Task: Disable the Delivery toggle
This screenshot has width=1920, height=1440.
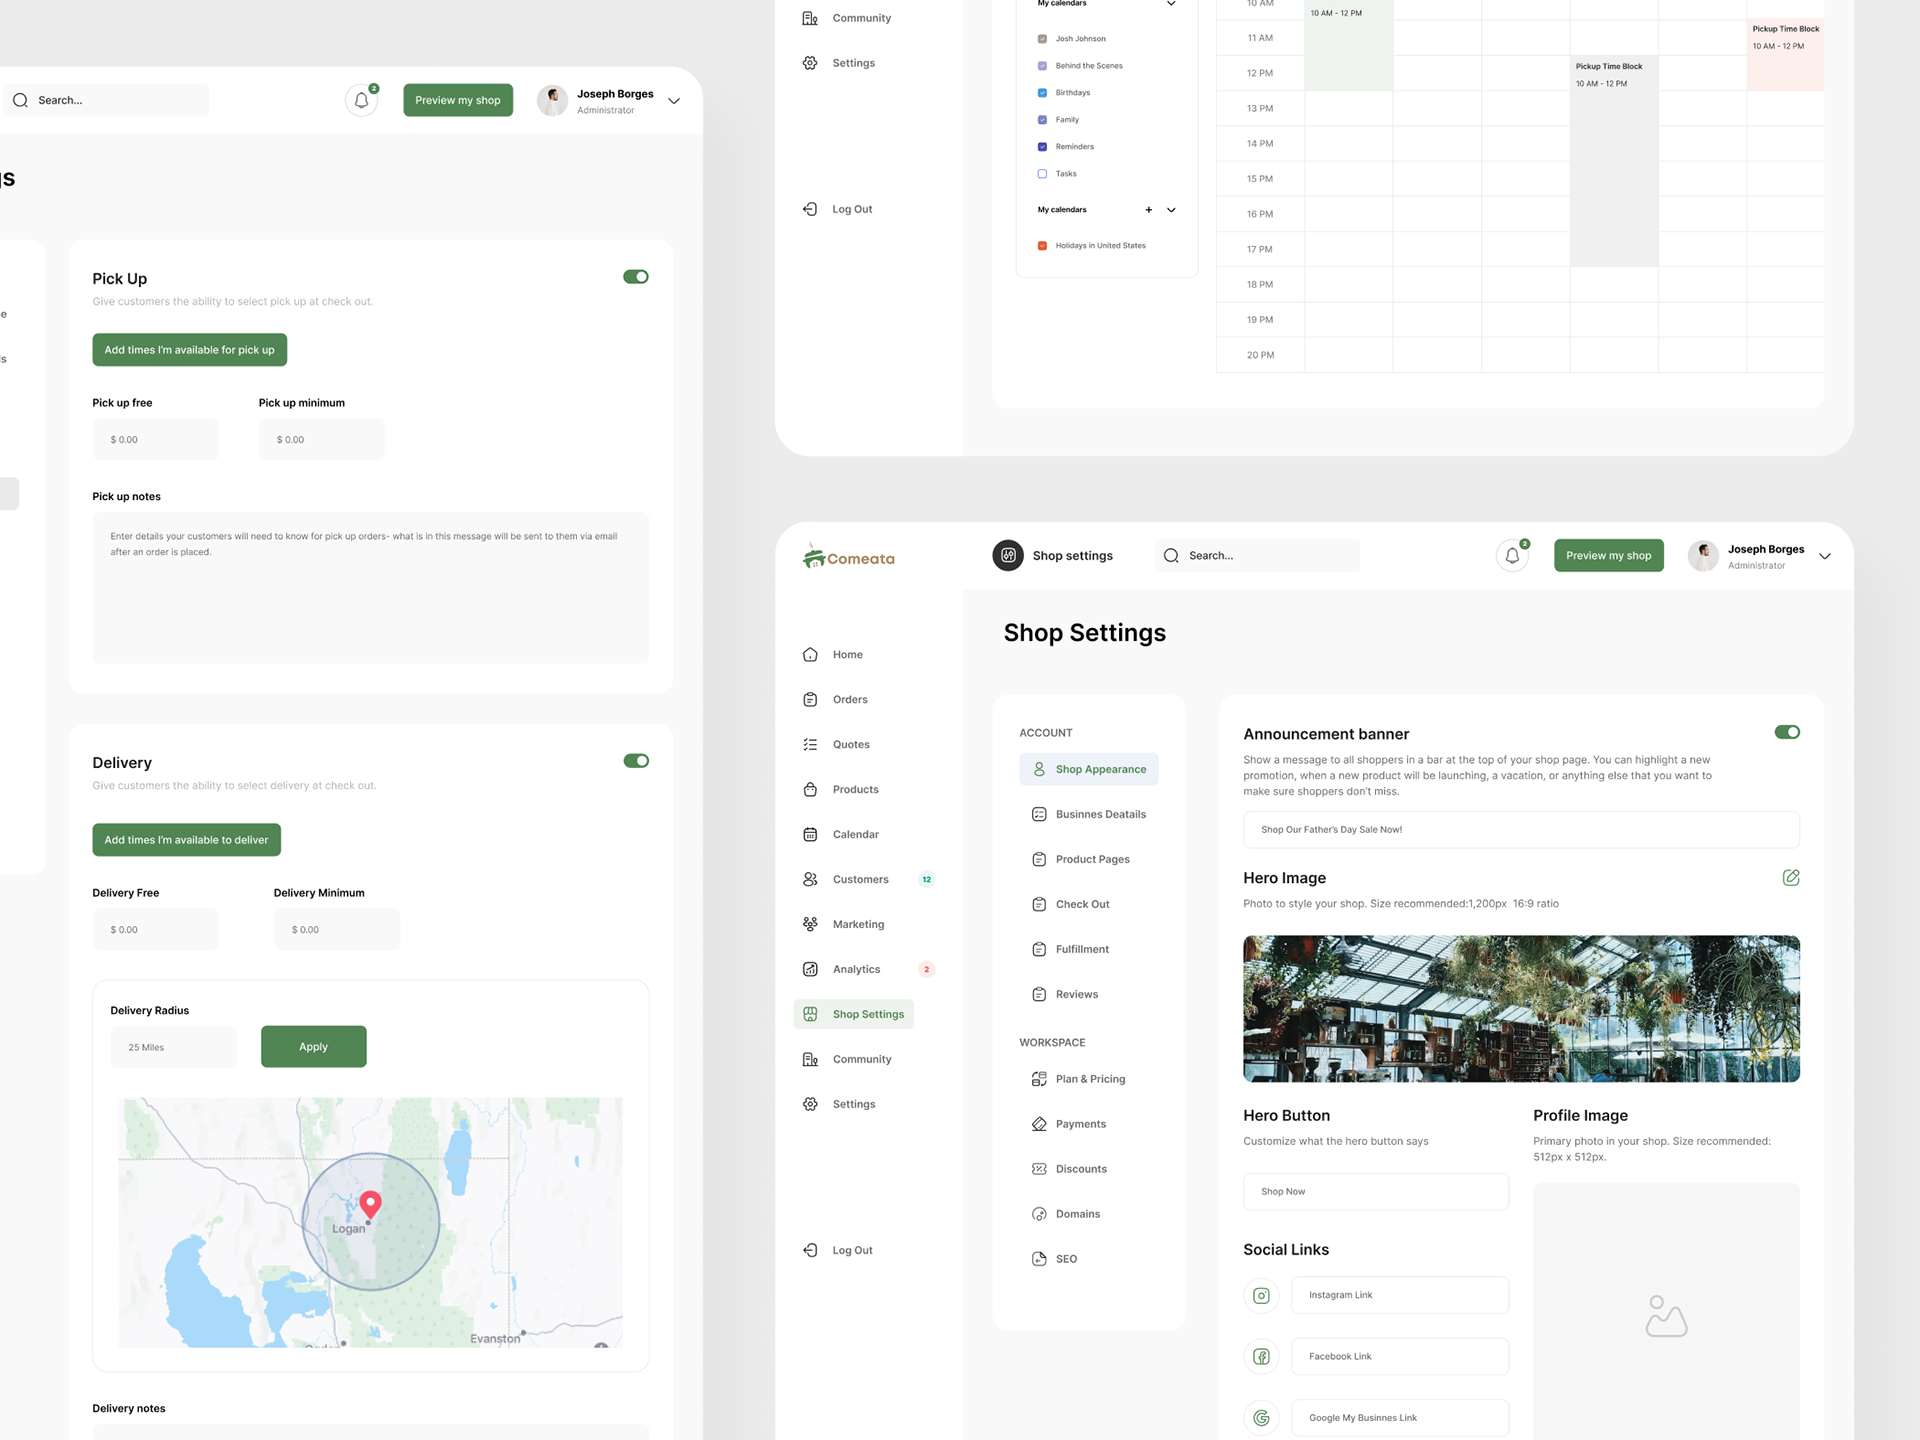Action: click(636, 761)
